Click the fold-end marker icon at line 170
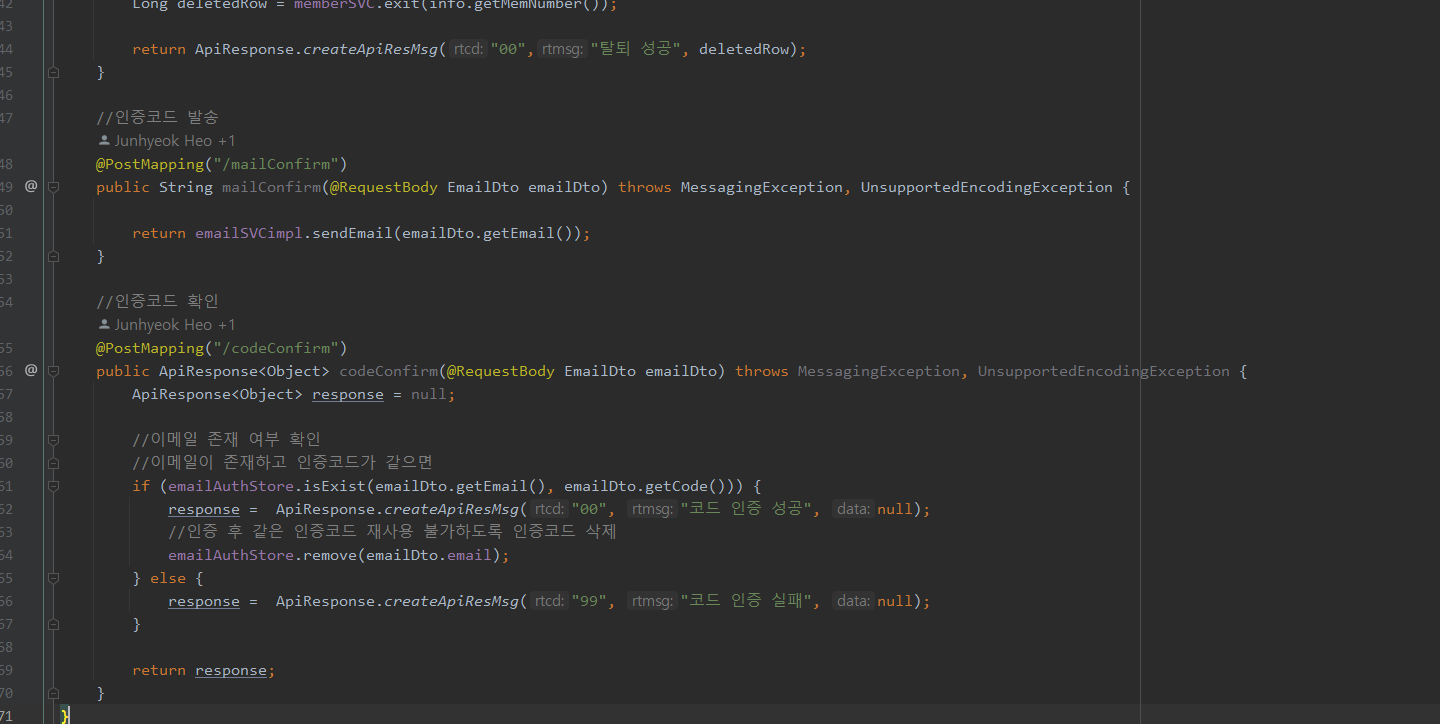 click(x=53, y=693)
